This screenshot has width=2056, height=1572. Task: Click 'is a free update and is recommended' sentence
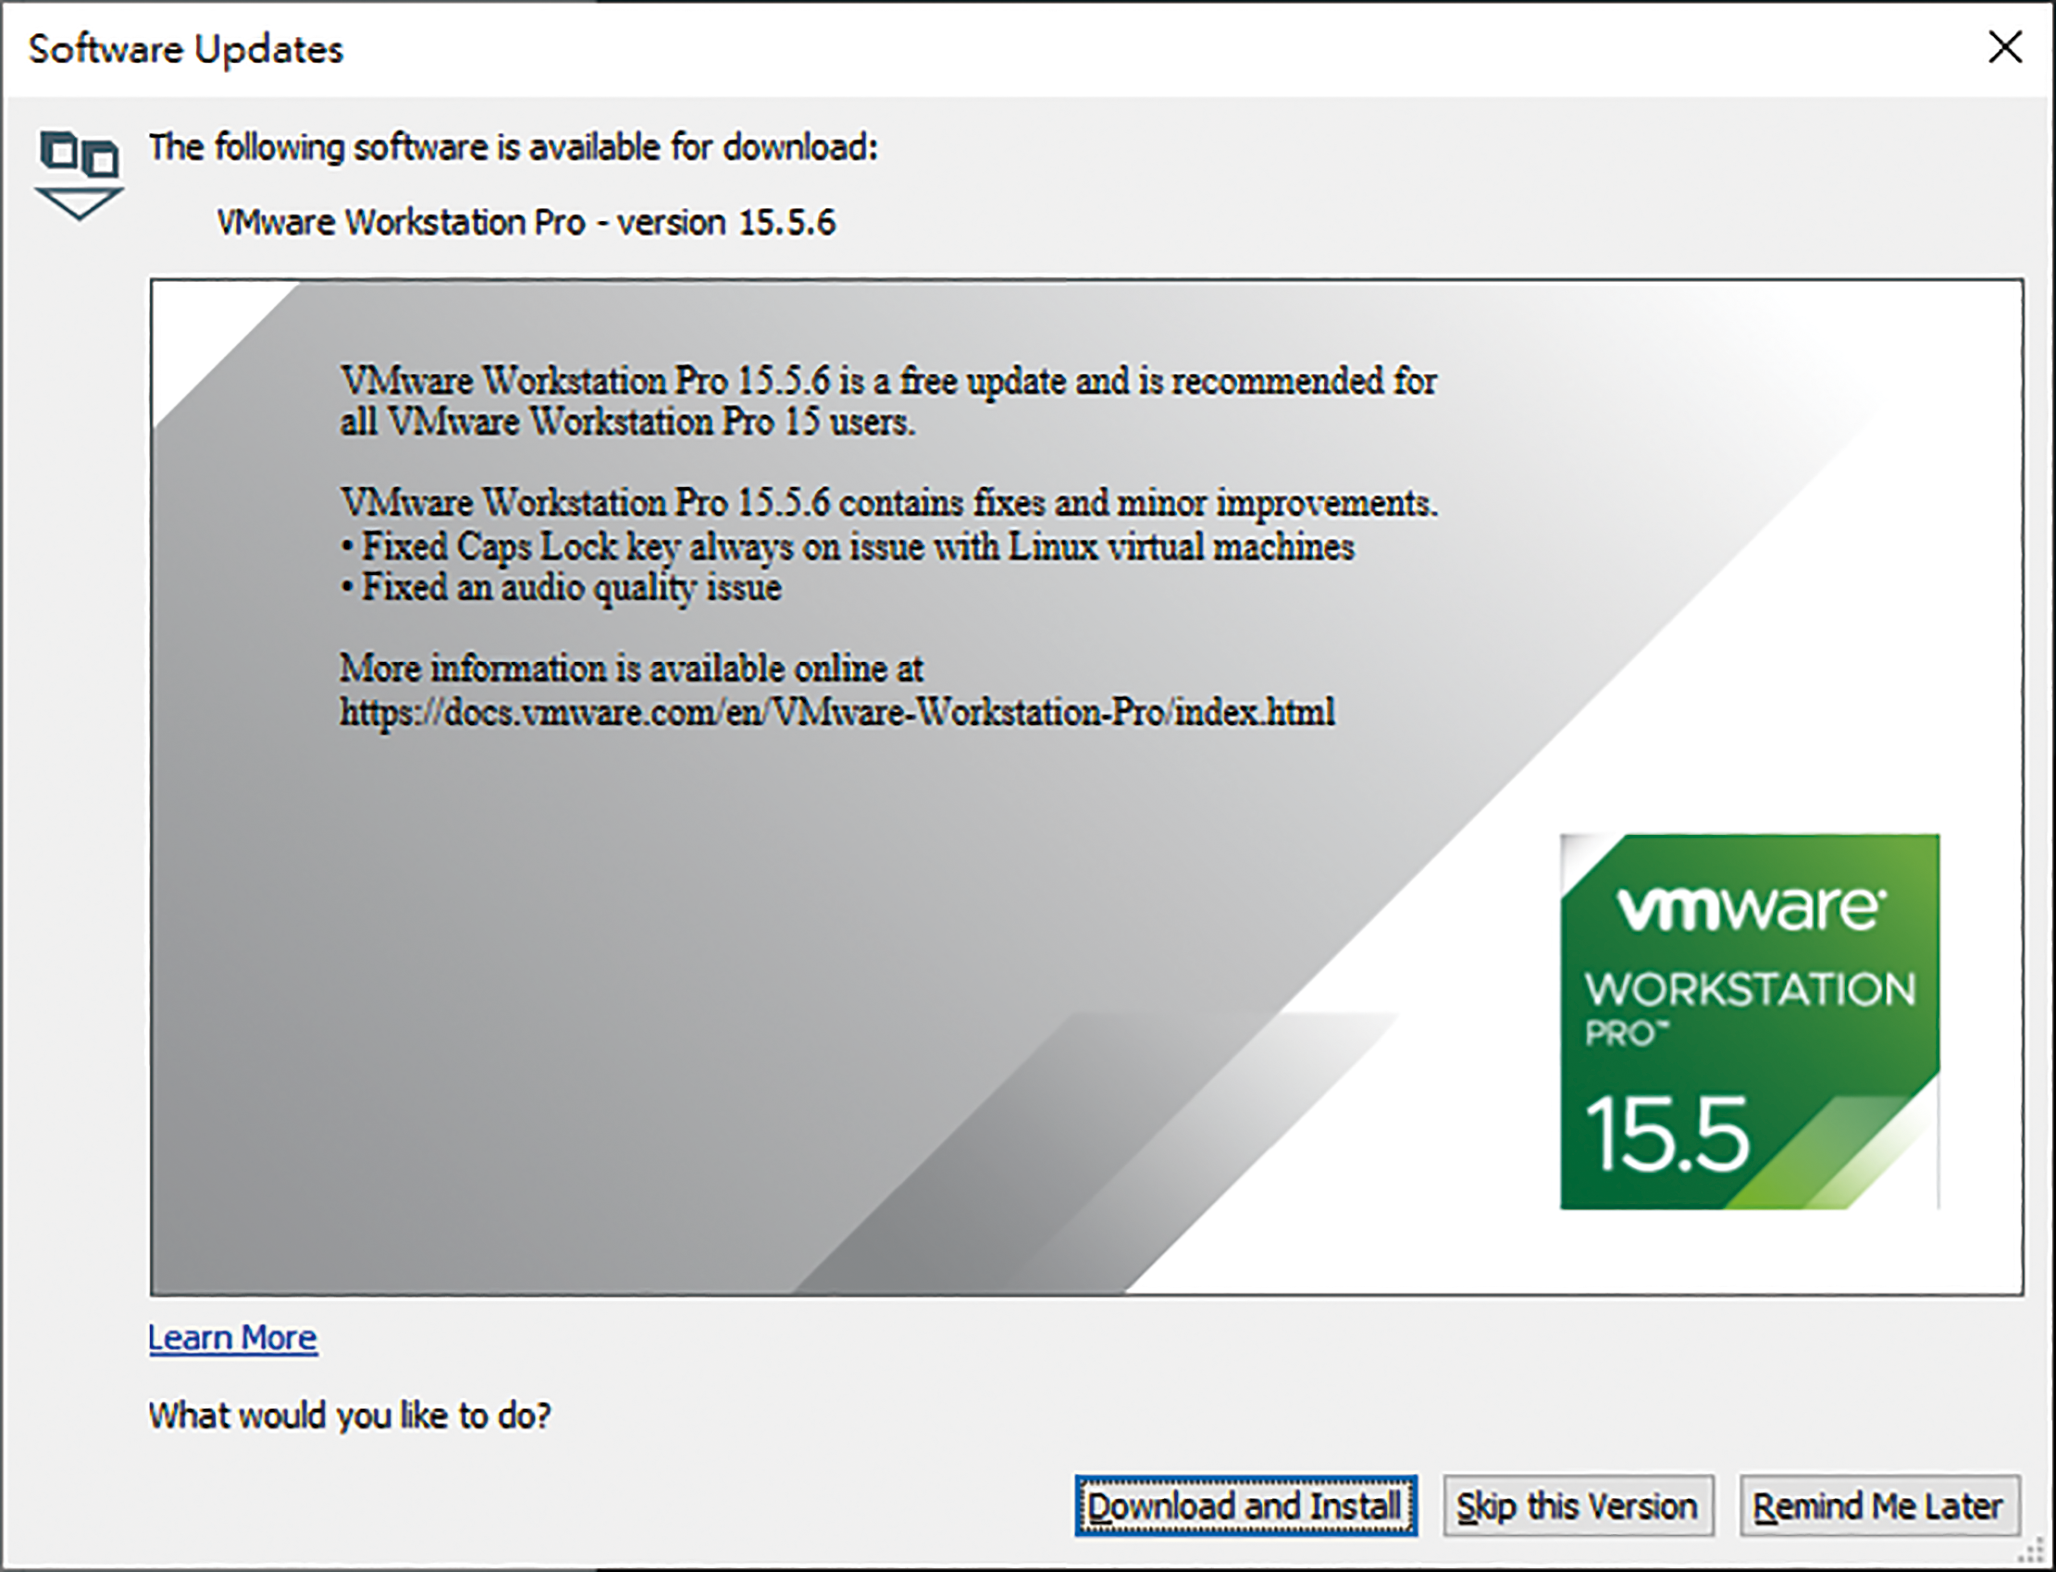click(888, 401)
